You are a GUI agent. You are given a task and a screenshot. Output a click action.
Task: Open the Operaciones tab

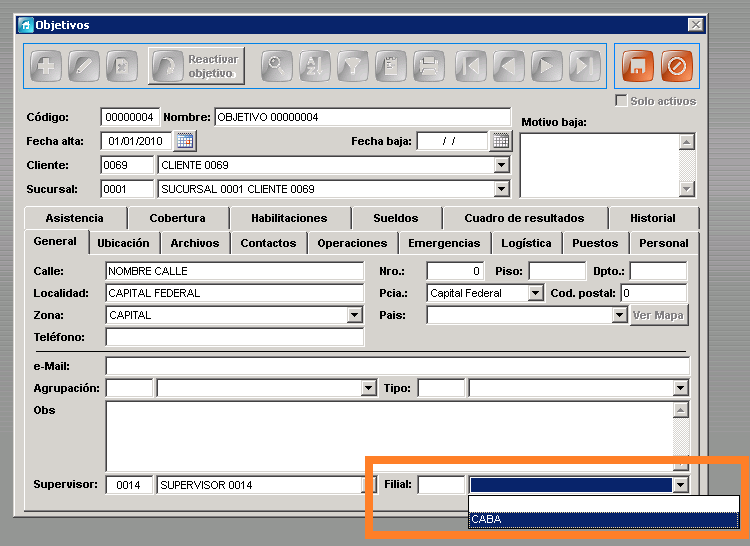[x=352, y=243]
